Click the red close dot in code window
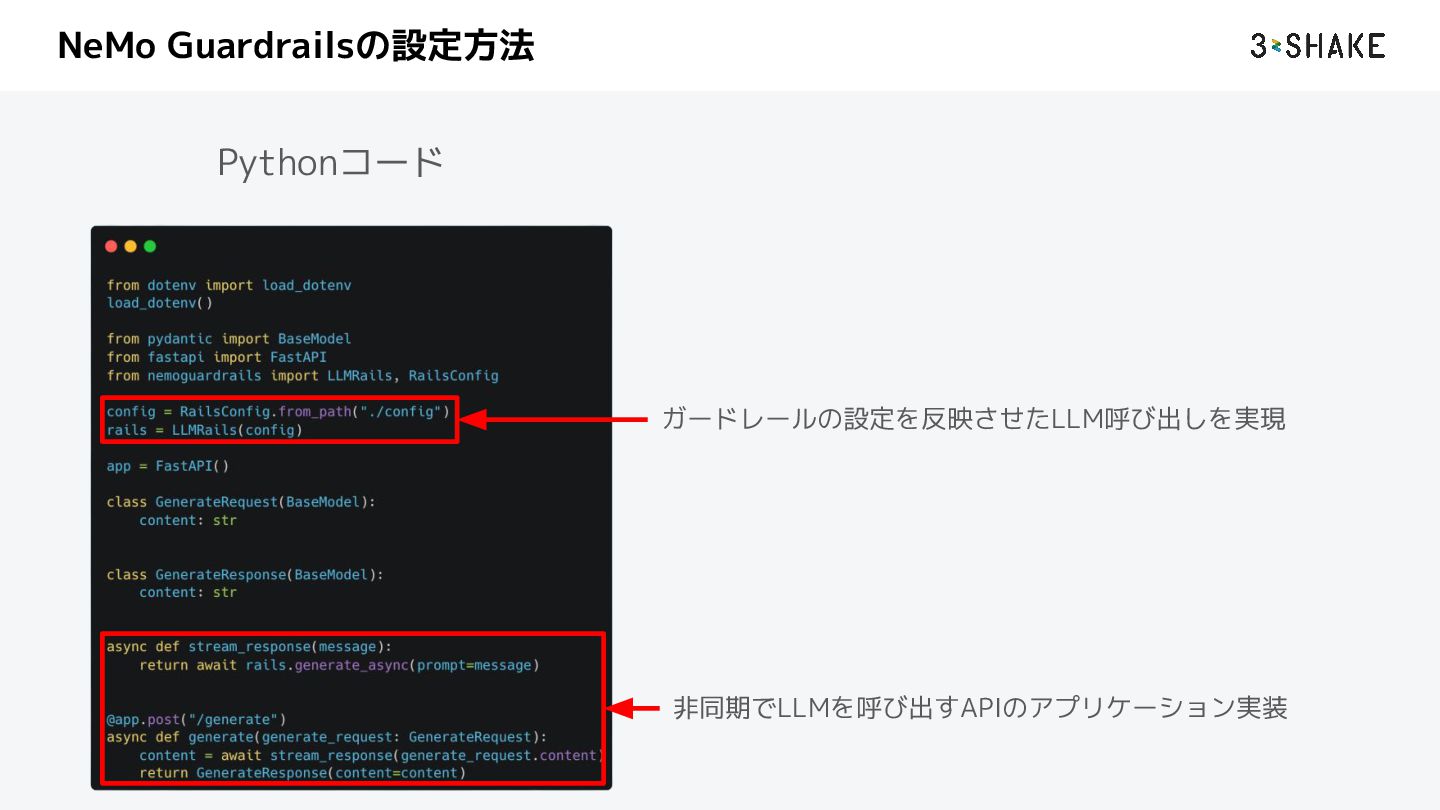The image size is (1440, 810). 111,246
